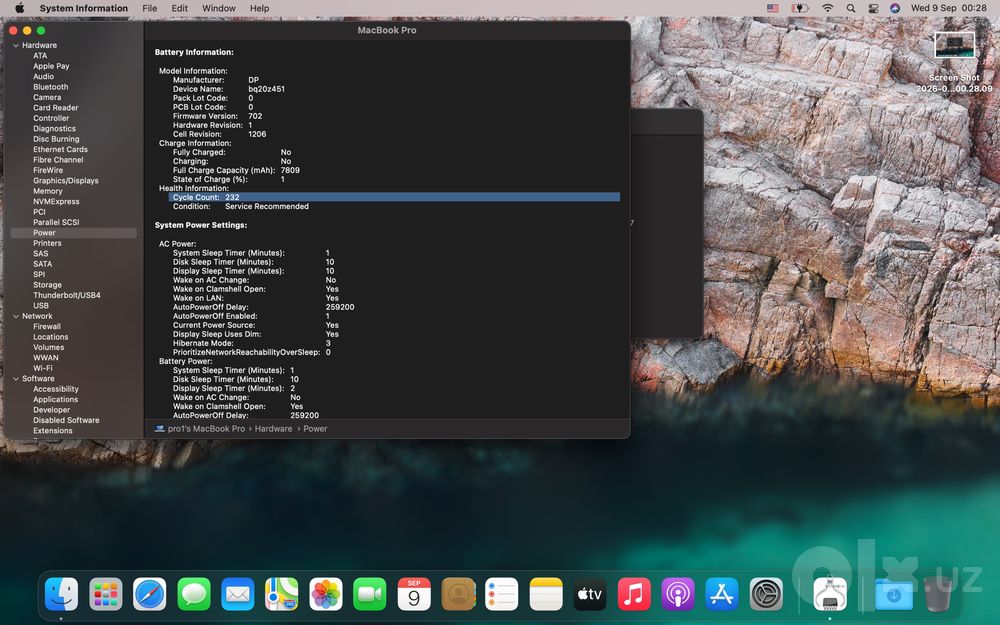The width and height of the screenshot is (1000, 625).
Task: Select Apple Pay in the sidebar
Action: coord(51,66)
